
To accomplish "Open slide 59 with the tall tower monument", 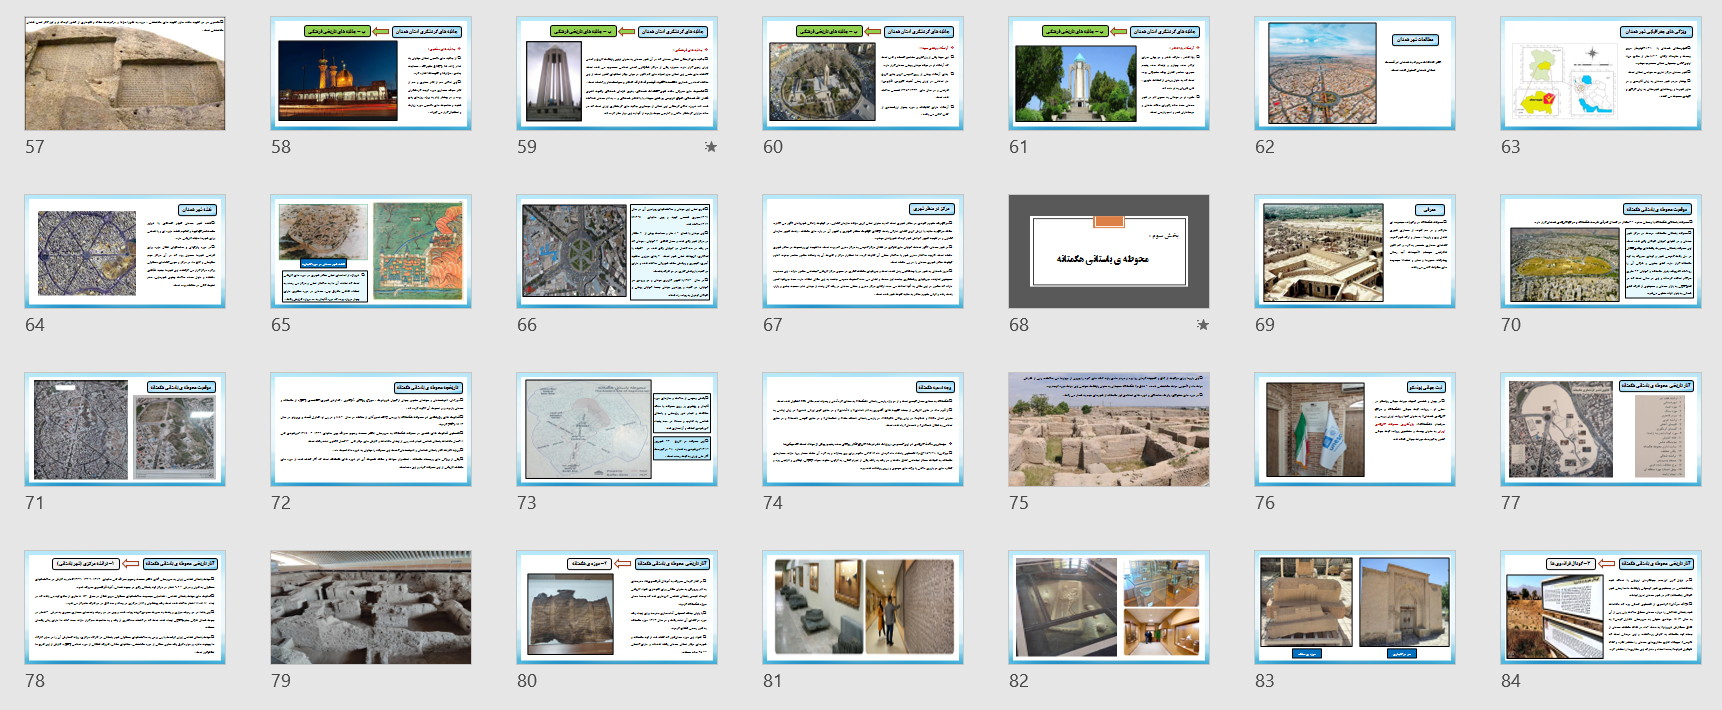I will coord(617,73).
